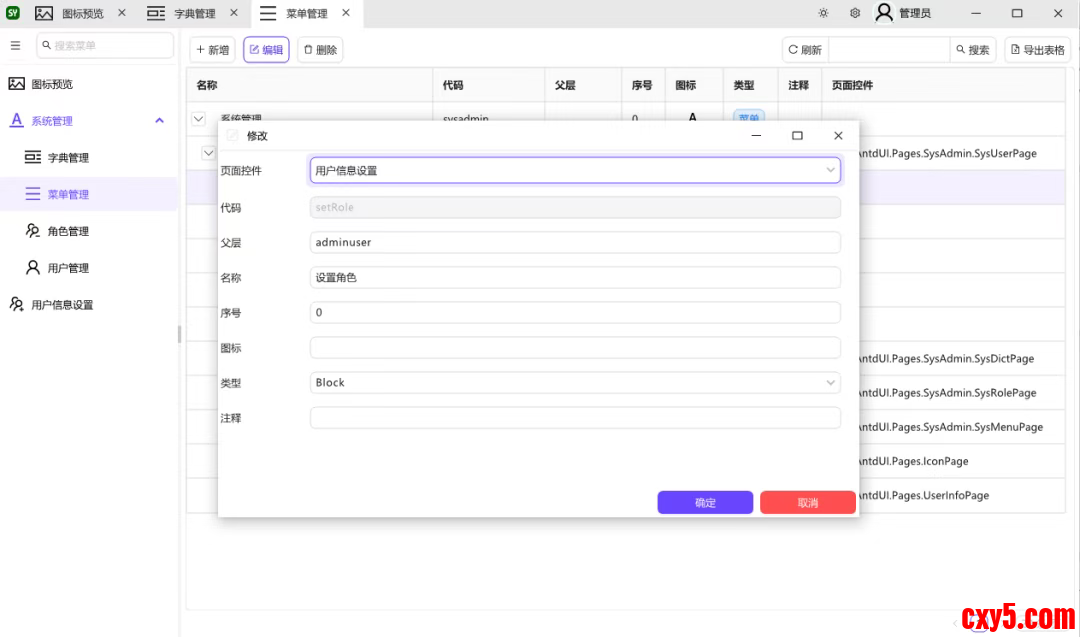Confirm the dialog with 确定

[705, 502]
